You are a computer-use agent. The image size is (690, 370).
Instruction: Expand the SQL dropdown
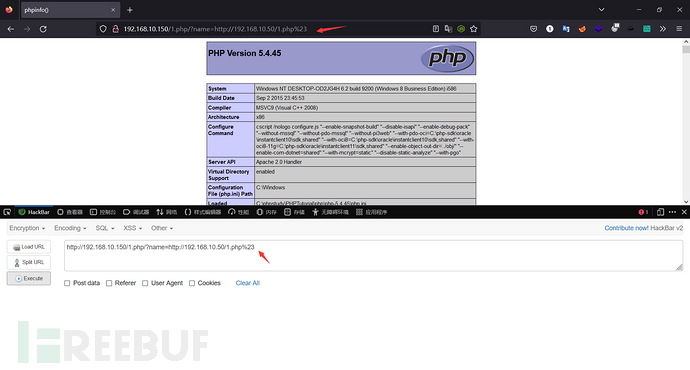tap(105, 228)
